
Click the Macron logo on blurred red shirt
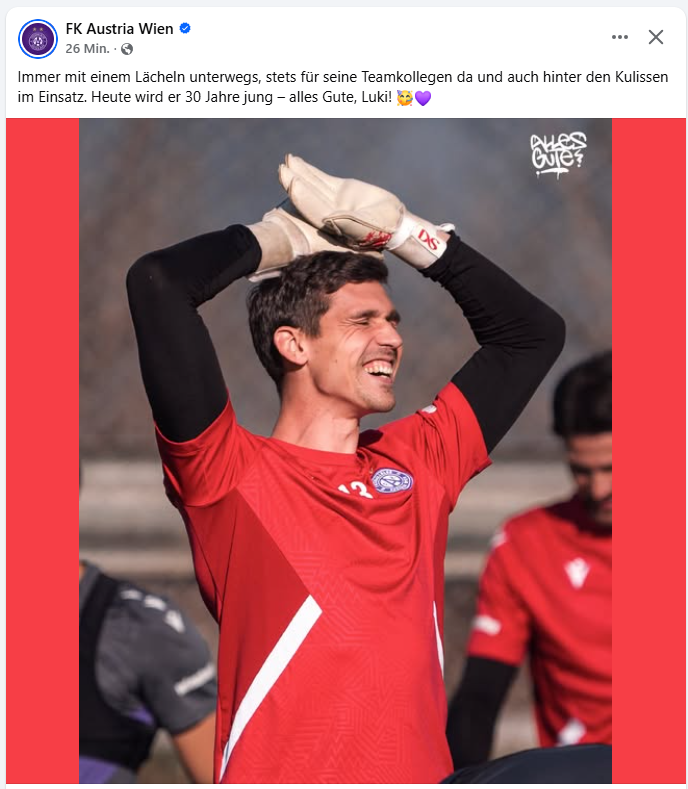point(576,573)
